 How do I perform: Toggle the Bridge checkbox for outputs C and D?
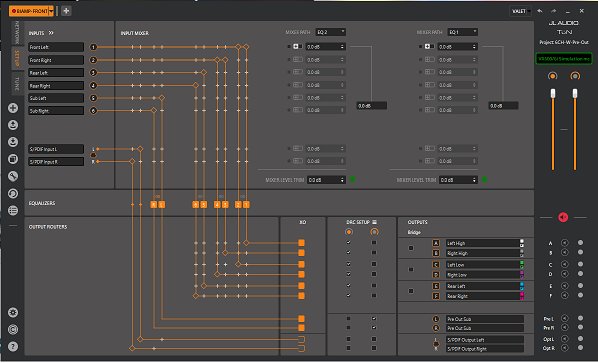point(411,269)
